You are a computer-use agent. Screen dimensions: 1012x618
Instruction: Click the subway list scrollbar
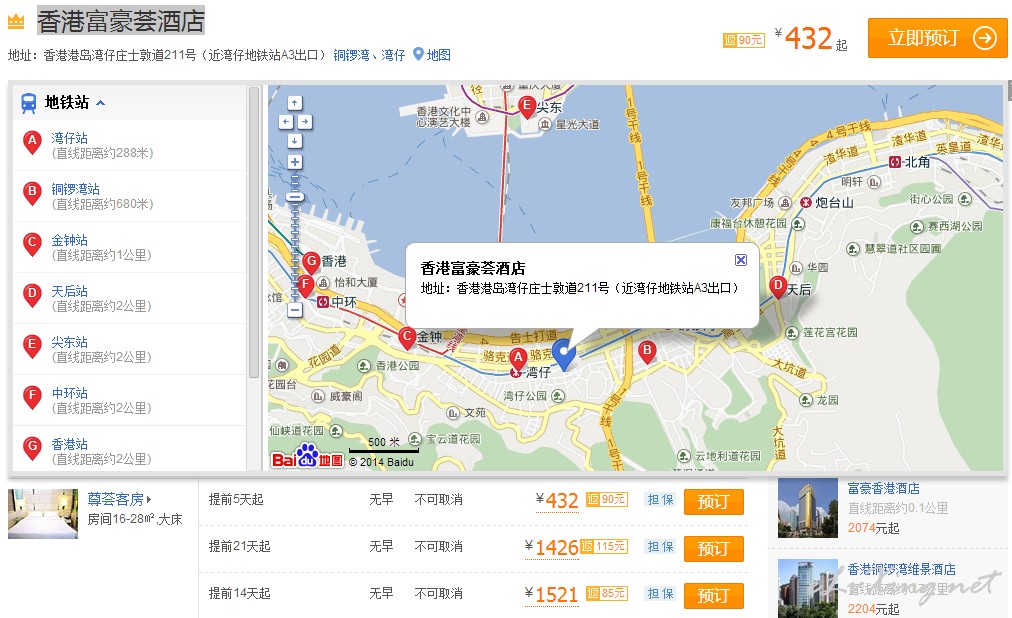[x=254, y=232]
